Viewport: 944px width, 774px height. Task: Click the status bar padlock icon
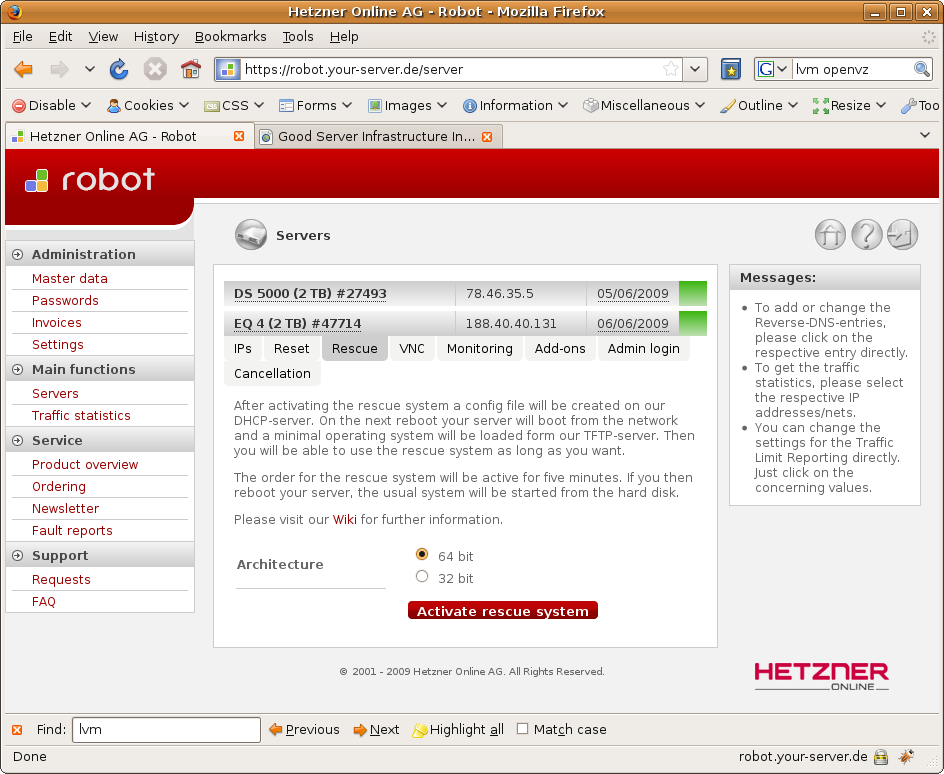[x=881, y=756]
